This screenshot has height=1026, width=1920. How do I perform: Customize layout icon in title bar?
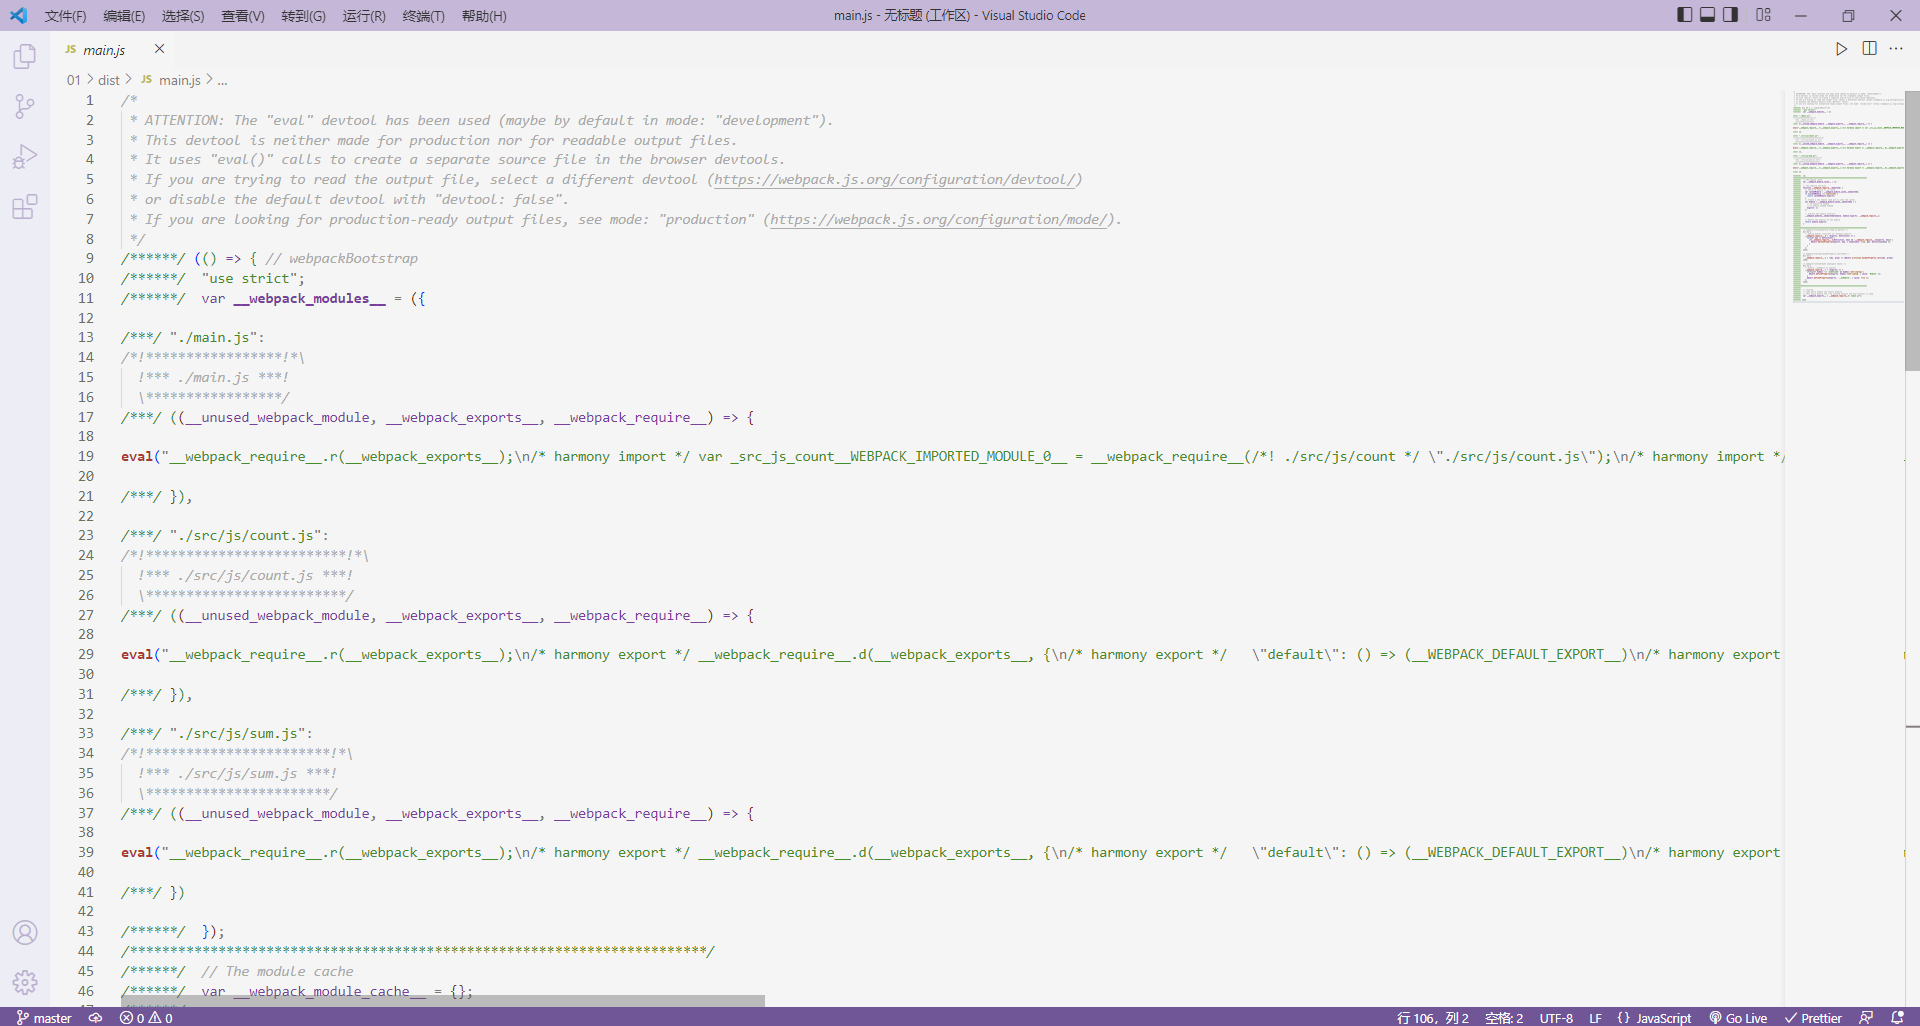(1763, 15)
